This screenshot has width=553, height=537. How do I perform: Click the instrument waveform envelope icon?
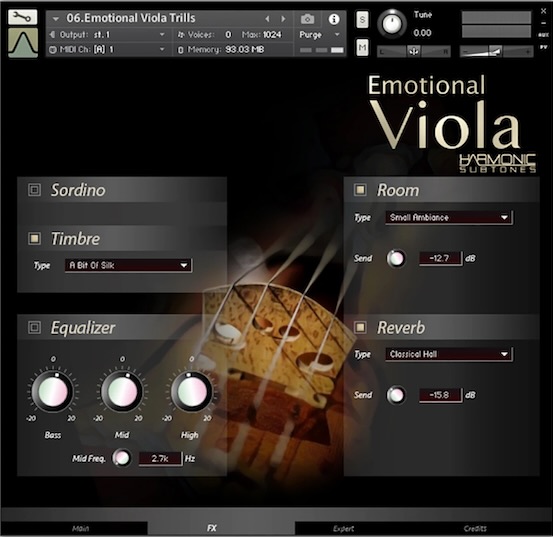tap(23, 43)
